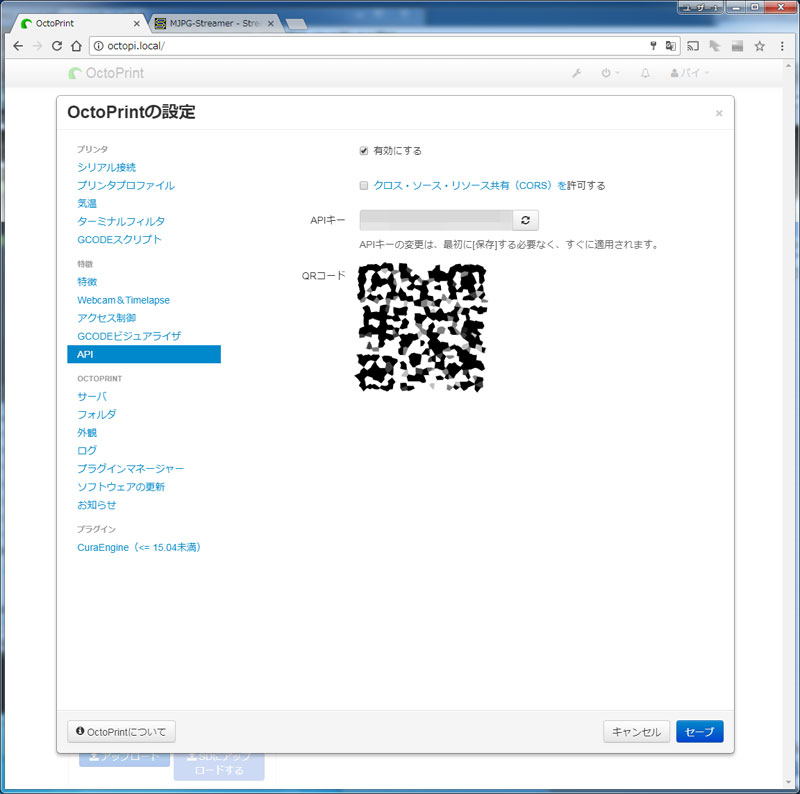Open ターミナルフィルタ settings

[121, 221]
